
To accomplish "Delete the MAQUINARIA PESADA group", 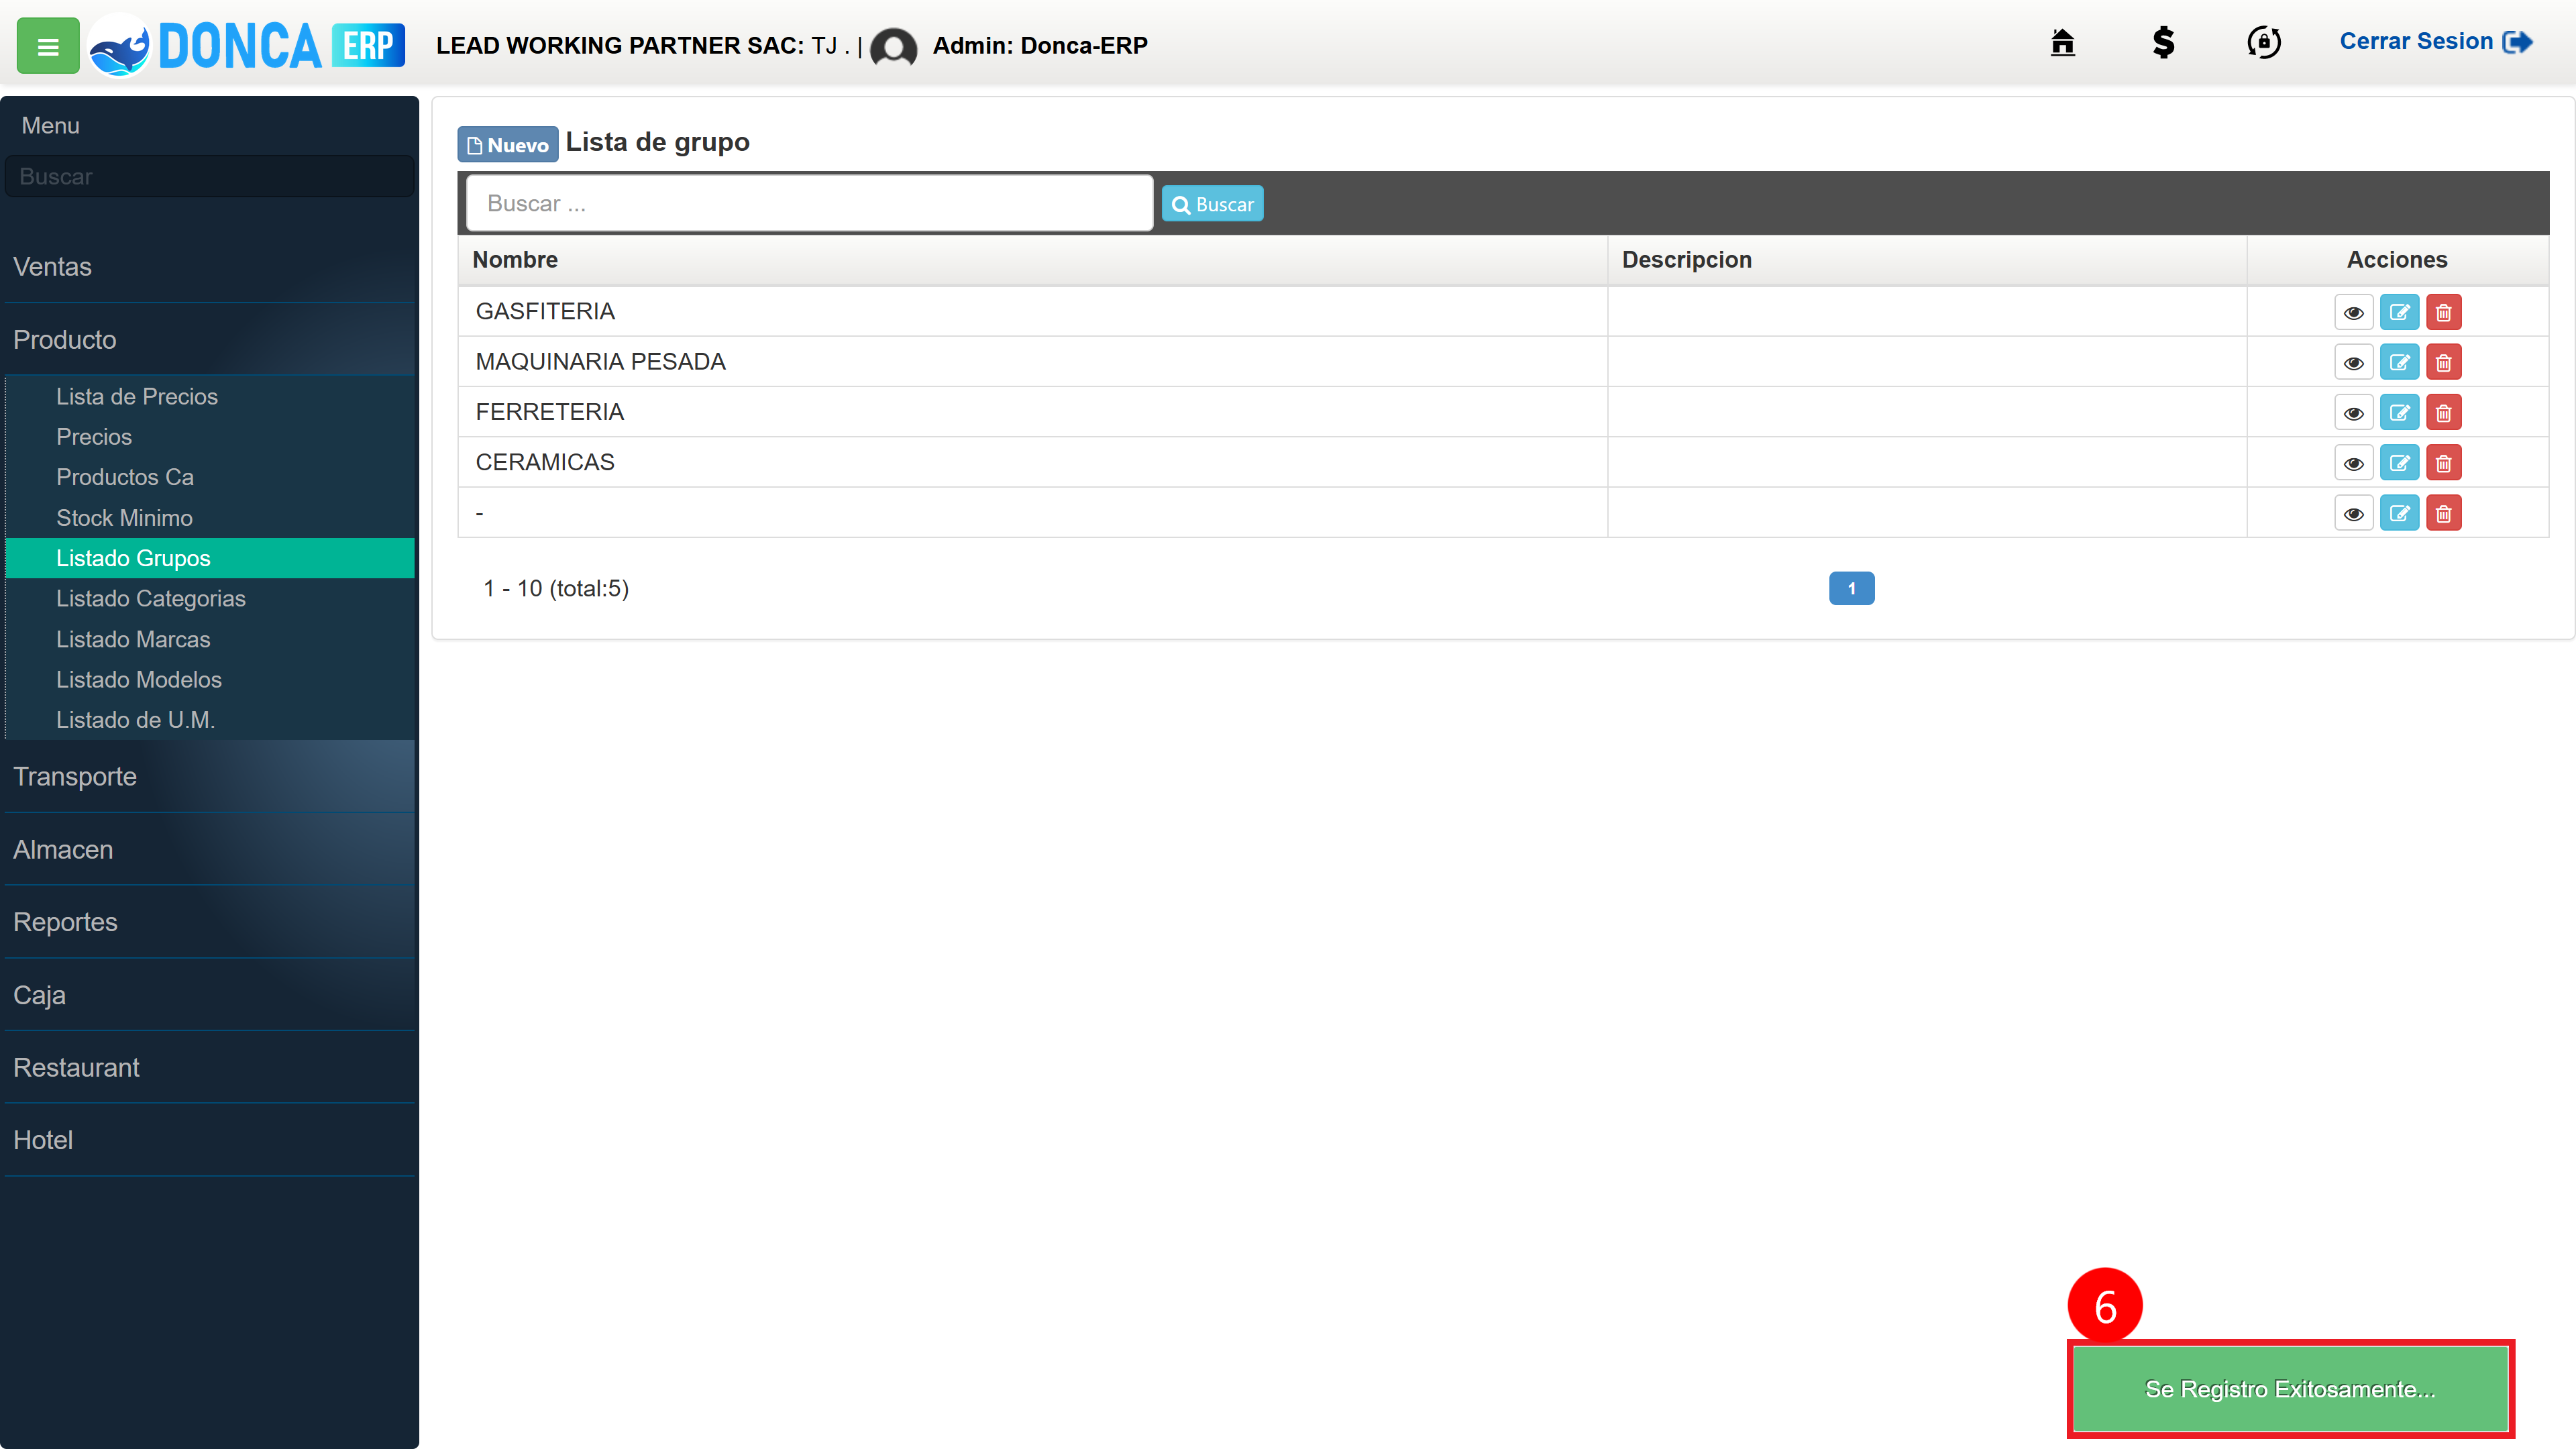I will 2443,362.
